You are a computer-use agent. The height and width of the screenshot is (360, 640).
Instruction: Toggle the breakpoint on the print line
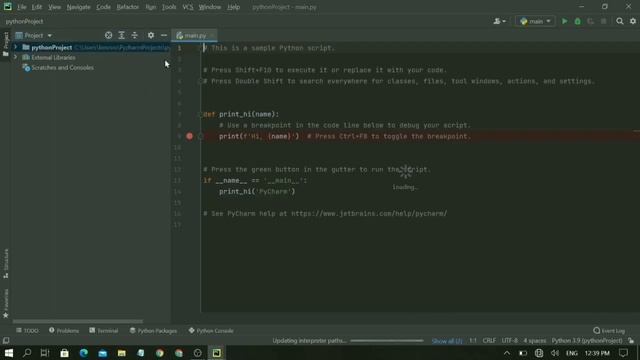(189, 136)
